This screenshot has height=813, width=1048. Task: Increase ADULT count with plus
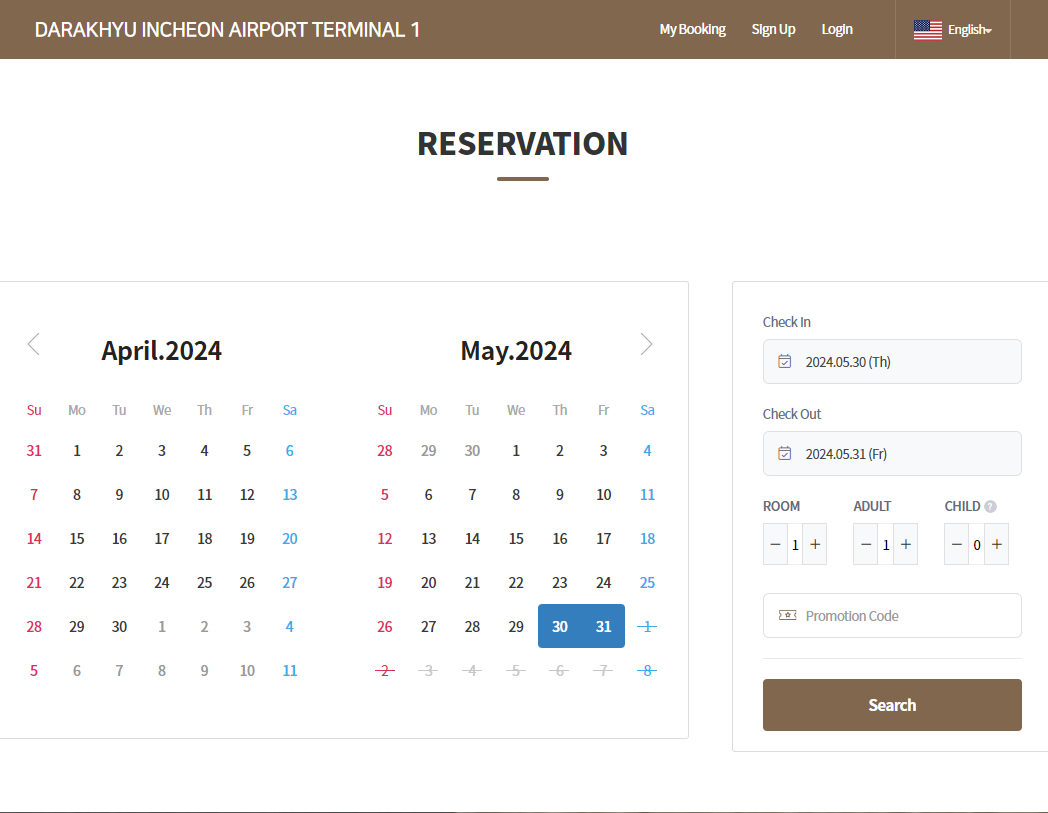click(x=906, y=544)
